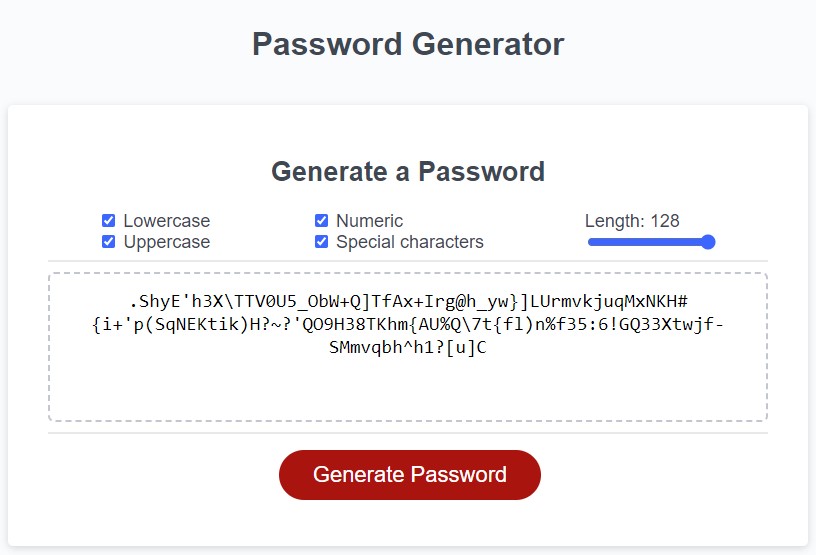Click the Special characters label
Screen dimensions: 816x555
point(409,242)
